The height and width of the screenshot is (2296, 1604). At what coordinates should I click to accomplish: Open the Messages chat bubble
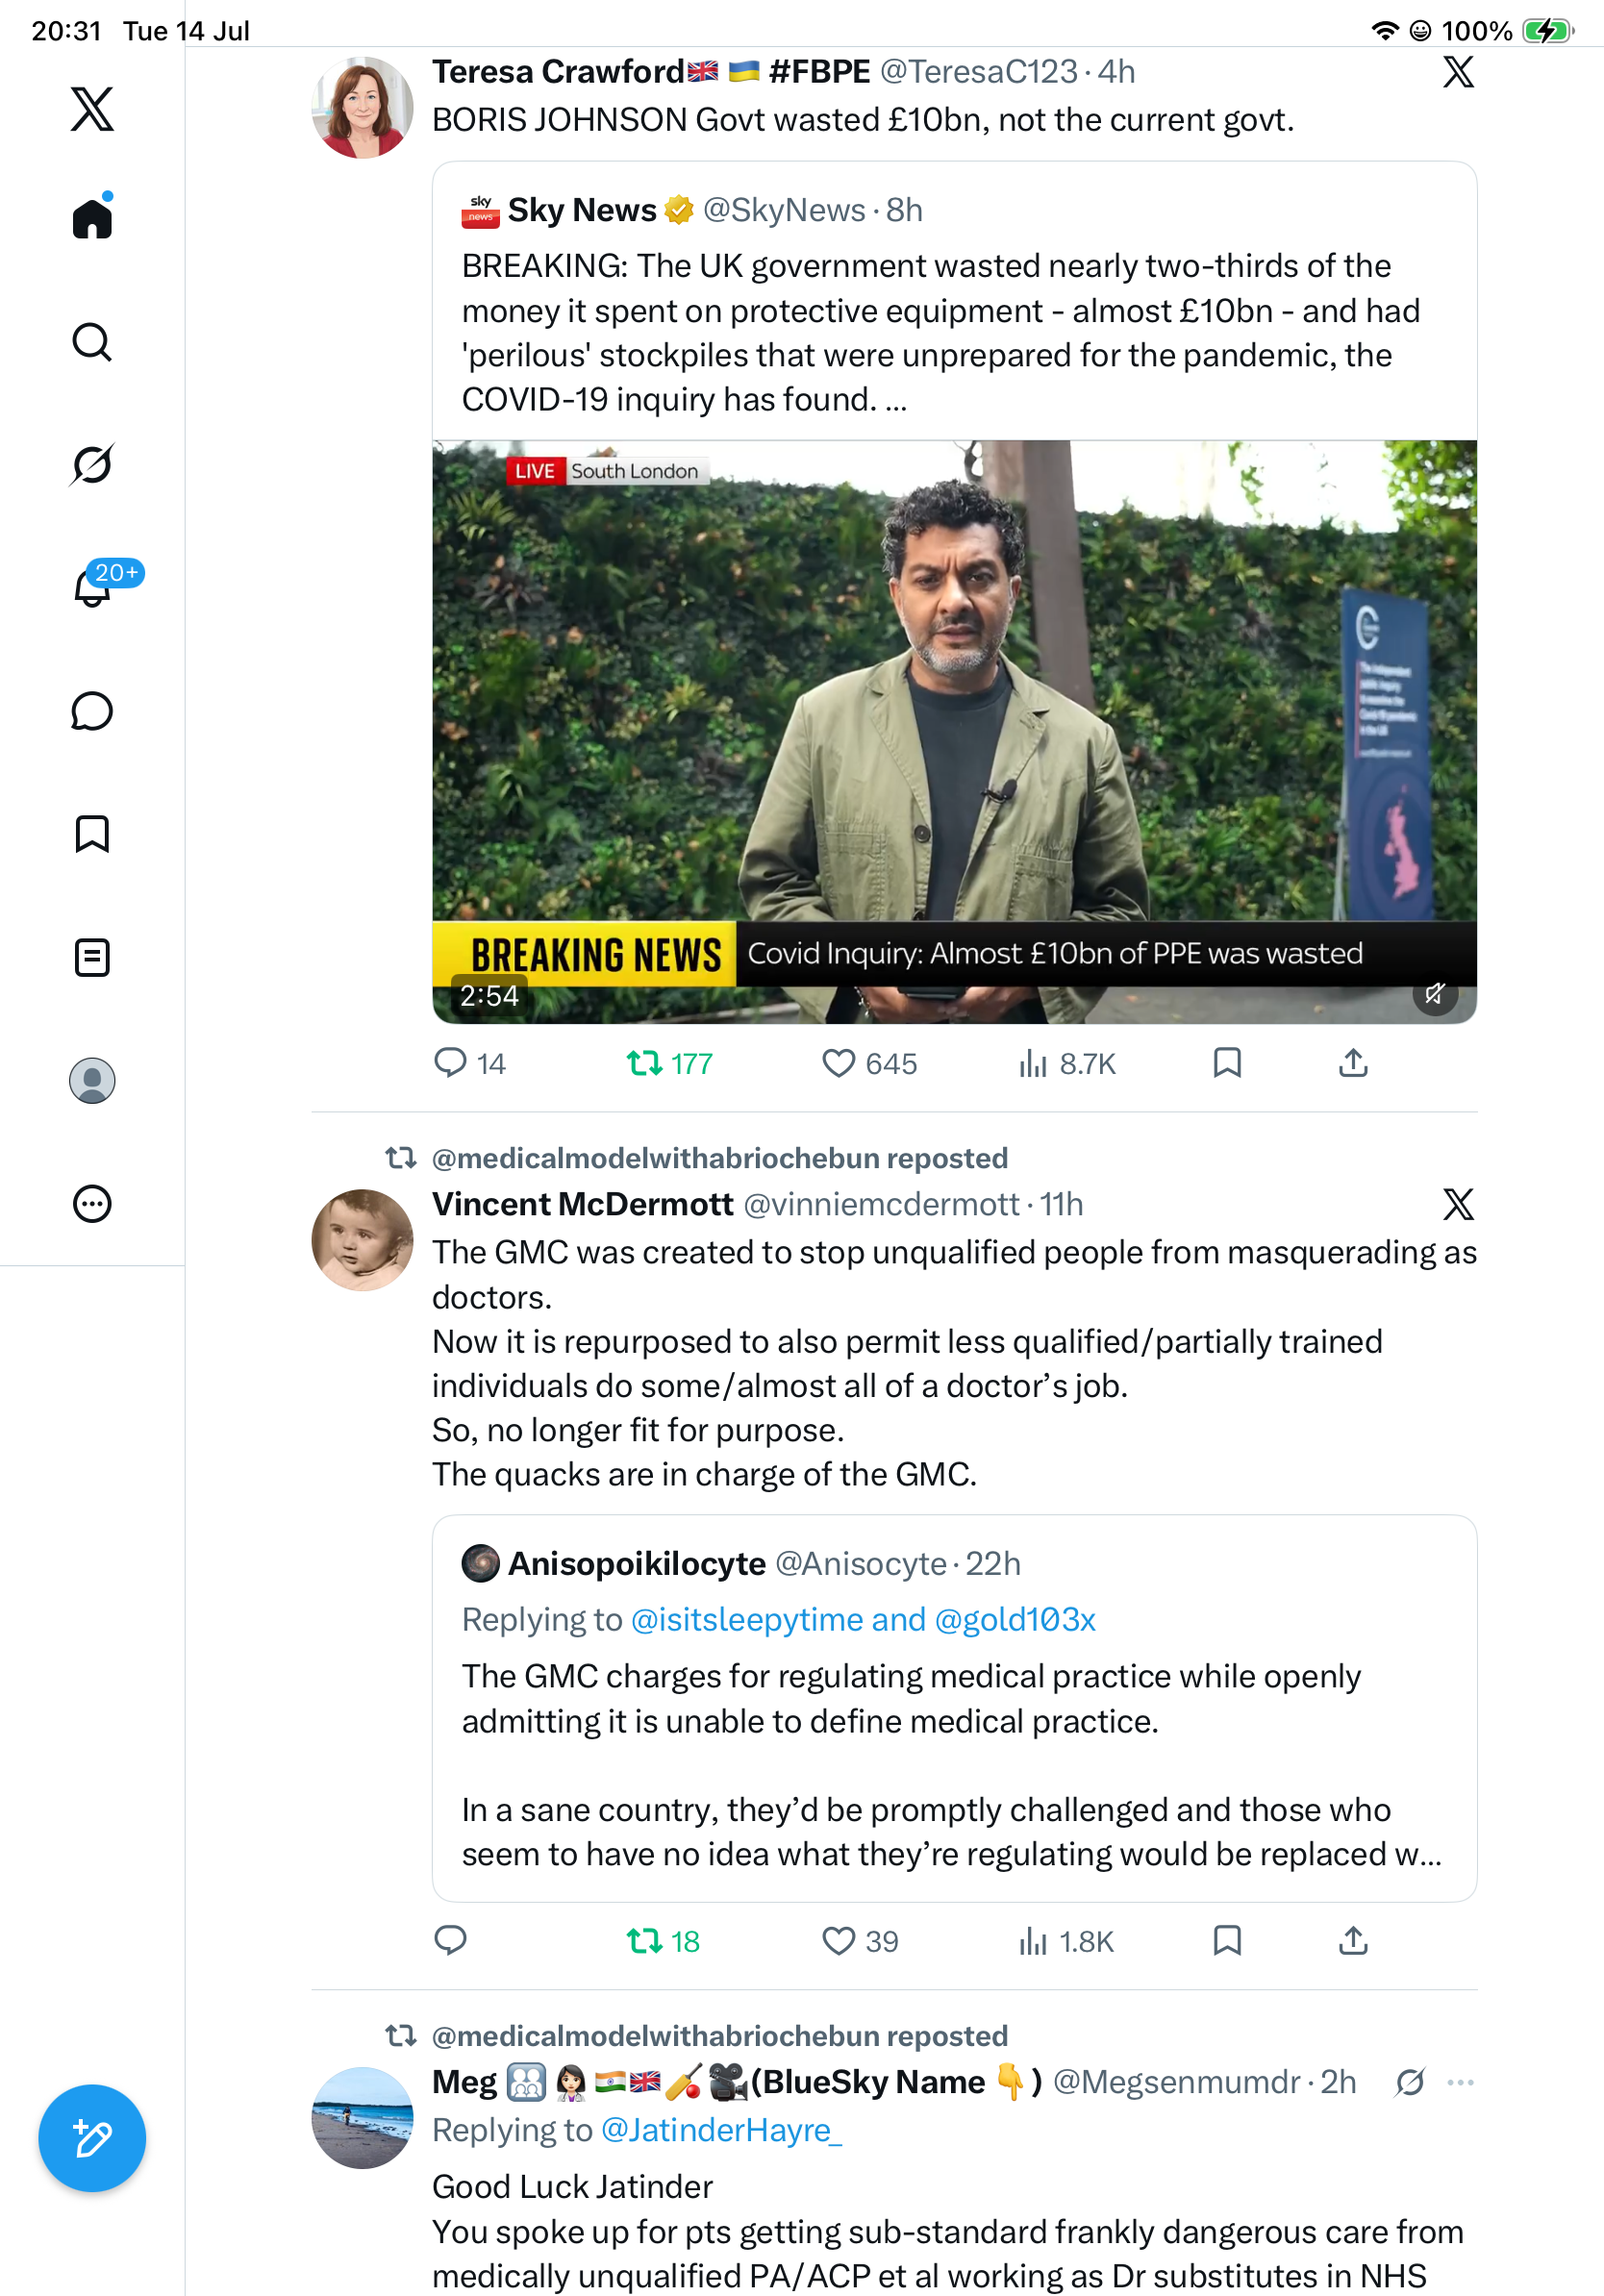[x=92, y=711]
